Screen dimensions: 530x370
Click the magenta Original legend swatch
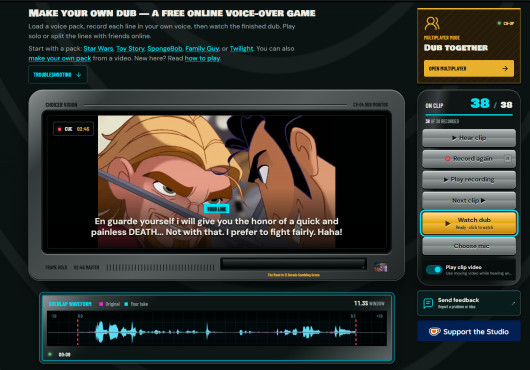pyautogui.click(x=101, y=304)
